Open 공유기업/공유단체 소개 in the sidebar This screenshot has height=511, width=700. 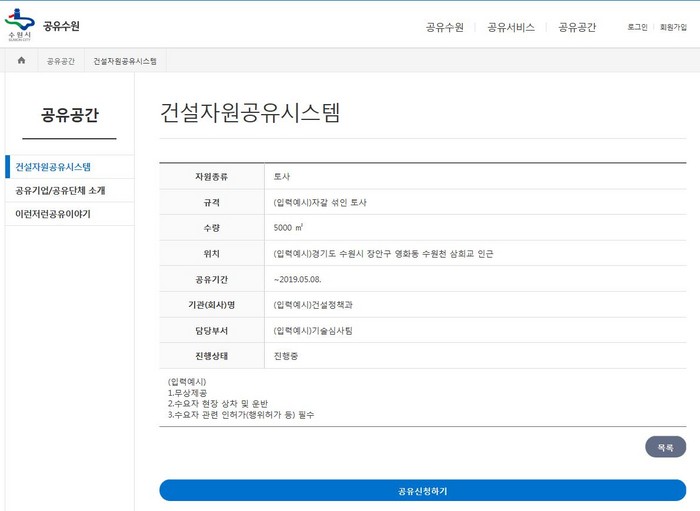click(60, 190)
